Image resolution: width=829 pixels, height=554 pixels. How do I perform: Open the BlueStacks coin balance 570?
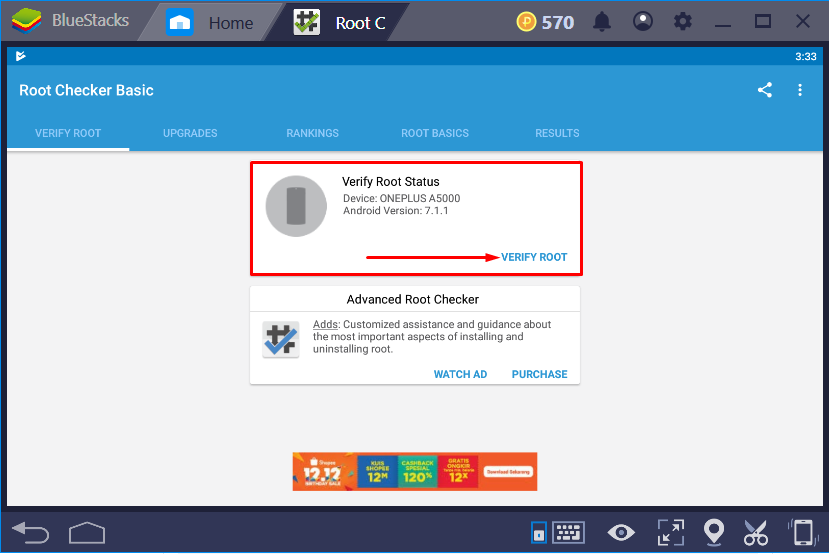(x=545, y=22)
